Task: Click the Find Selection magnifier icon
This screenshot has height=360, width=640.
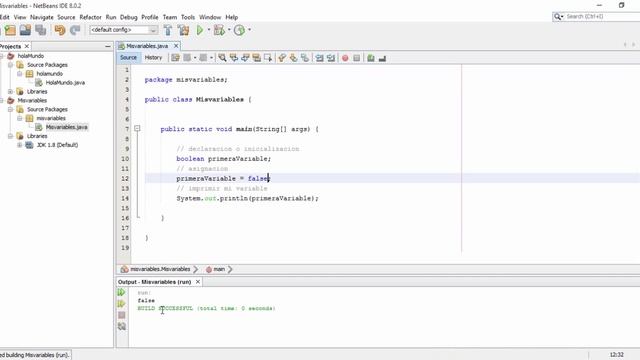Action: point(222,58)
